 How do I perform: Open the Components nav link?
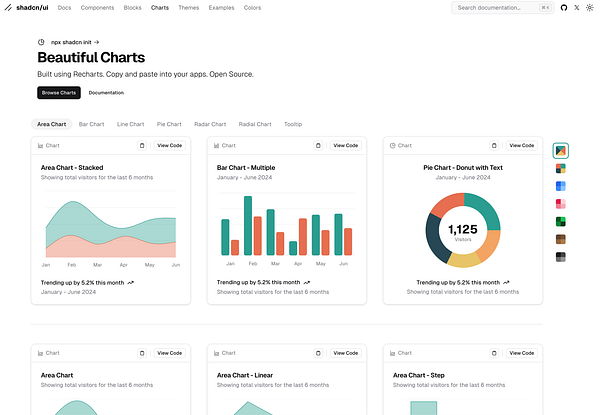[x=97, y=8]
